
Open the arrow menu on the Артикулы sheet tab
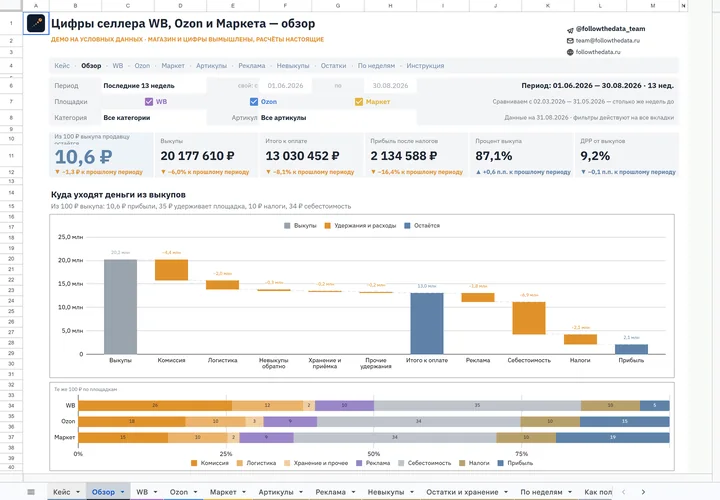(301, 492)
